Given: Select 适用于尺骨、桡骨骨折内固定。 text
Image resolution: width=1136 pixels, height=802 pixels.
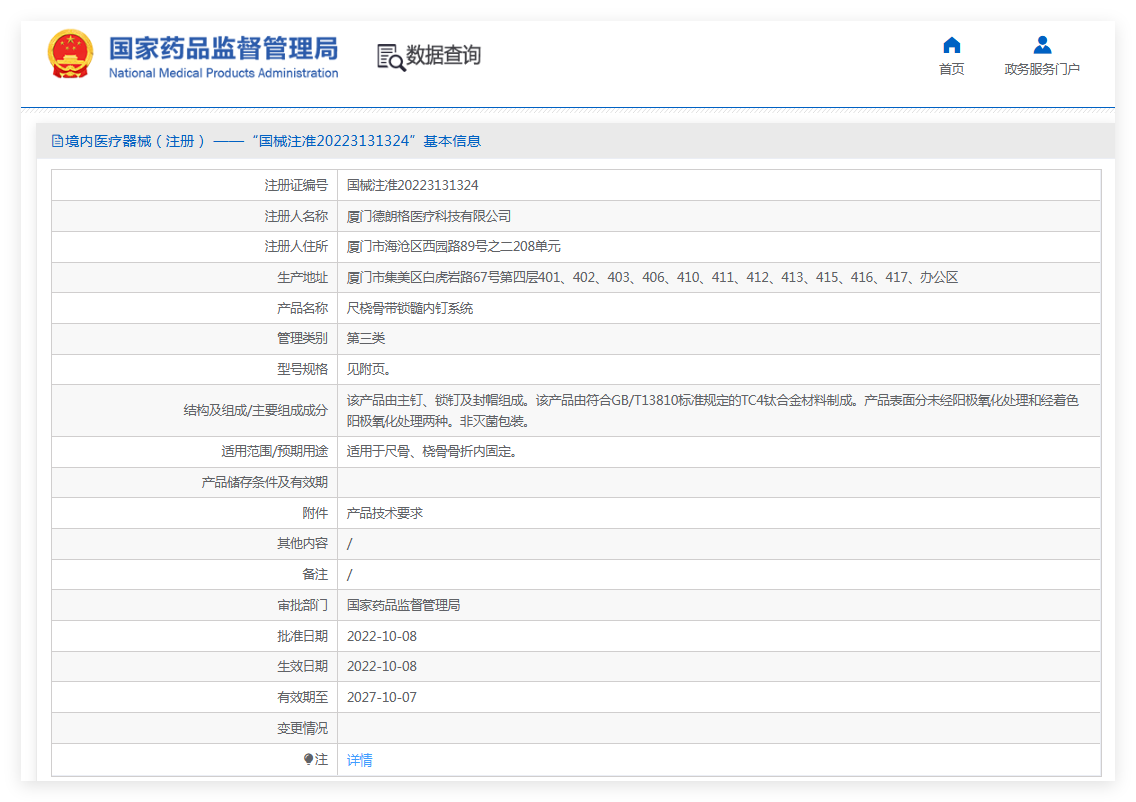Looking at the screenshot, I should (x=432, y=451).
